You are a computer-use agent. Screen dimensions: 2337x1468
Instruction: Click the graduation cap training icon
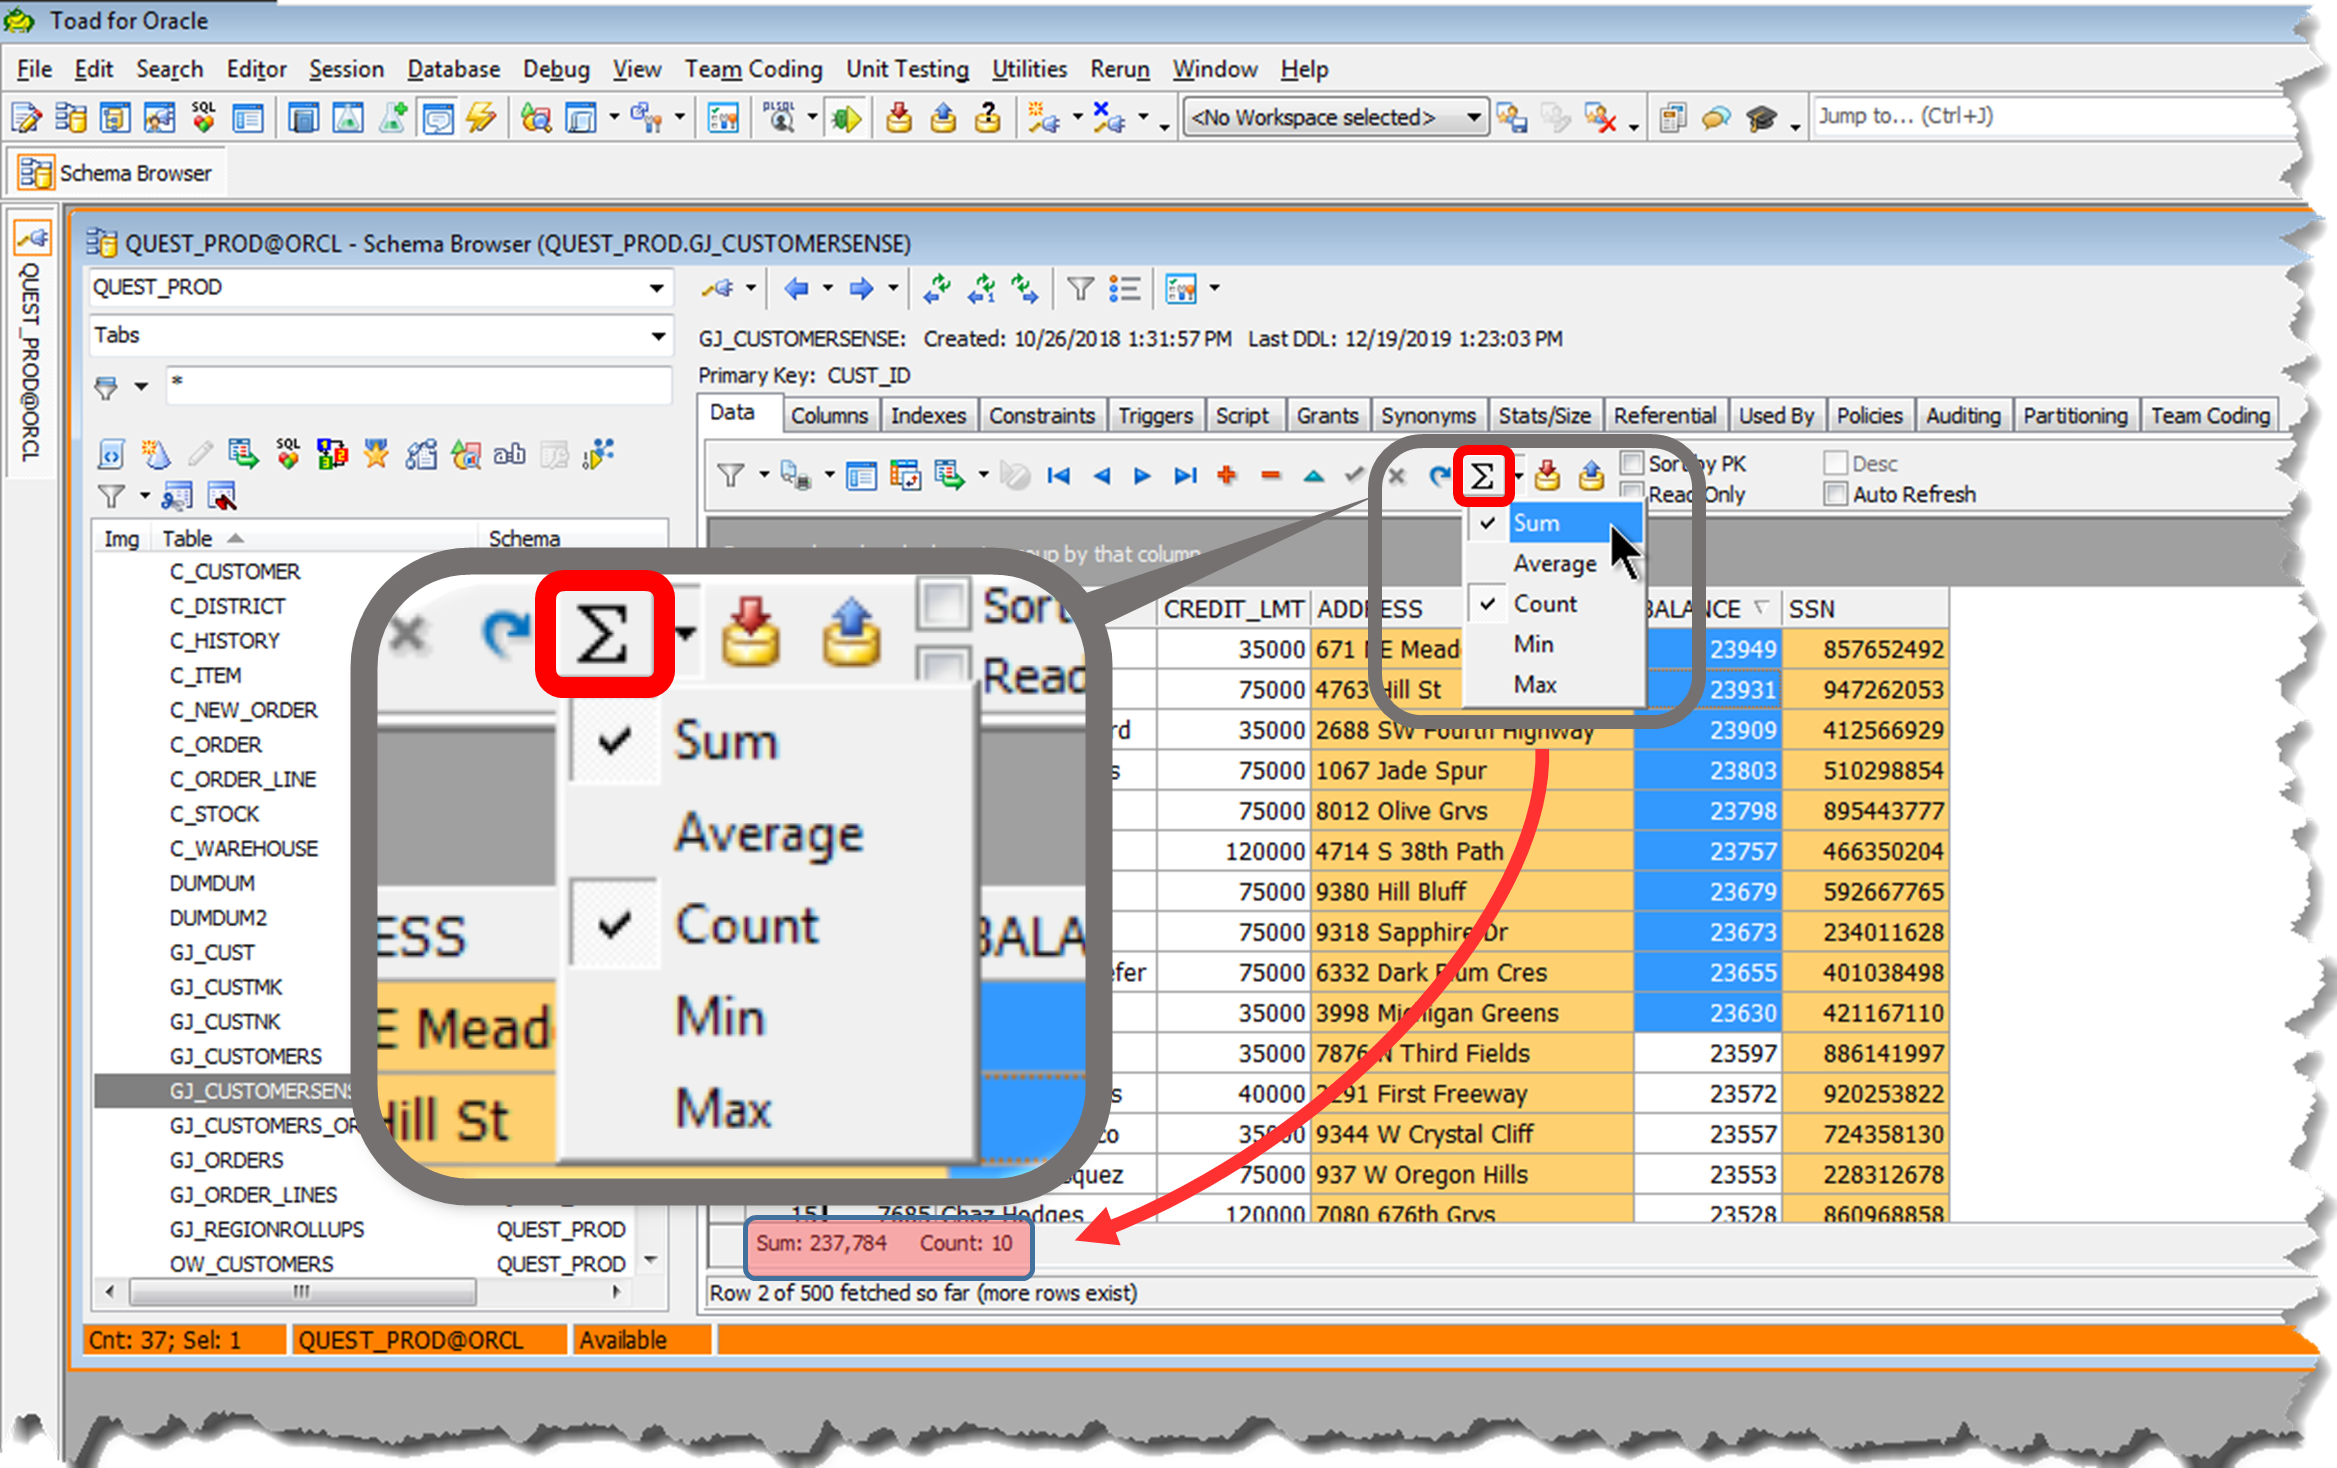point(1761,118)
